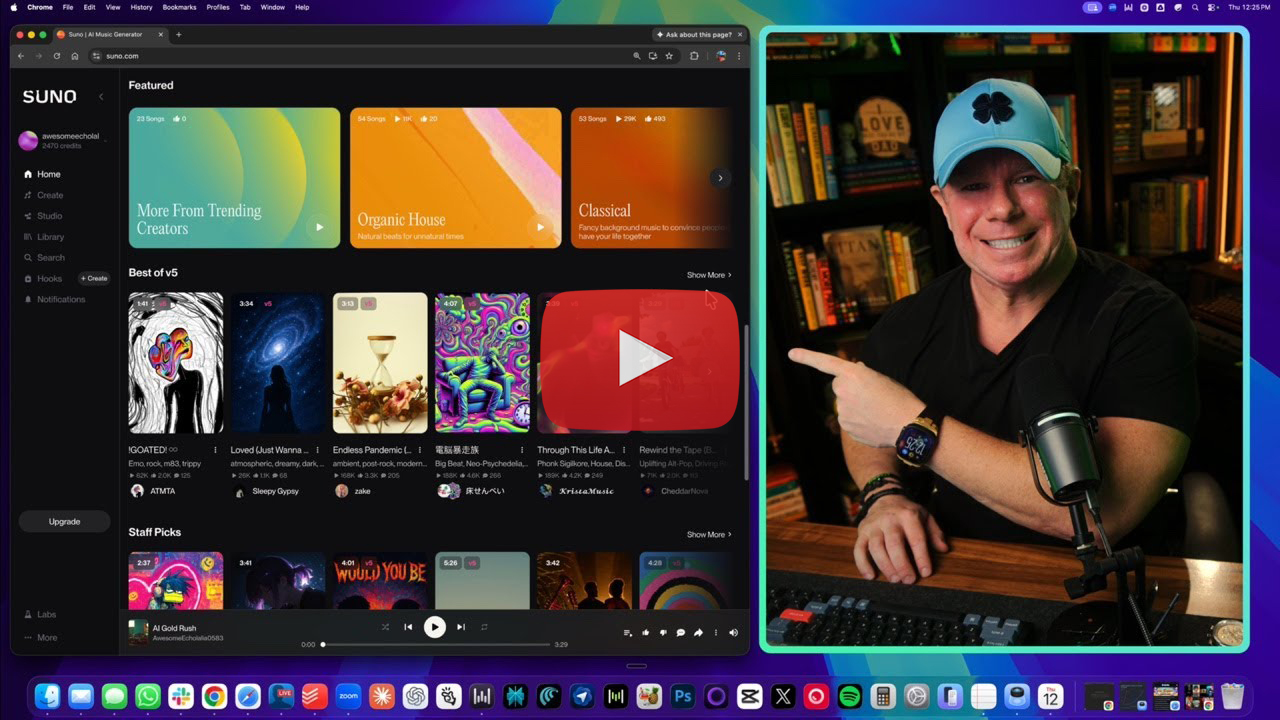Dislike the current track in player
The image size is (1280, 720).
[x=663, y=632]
